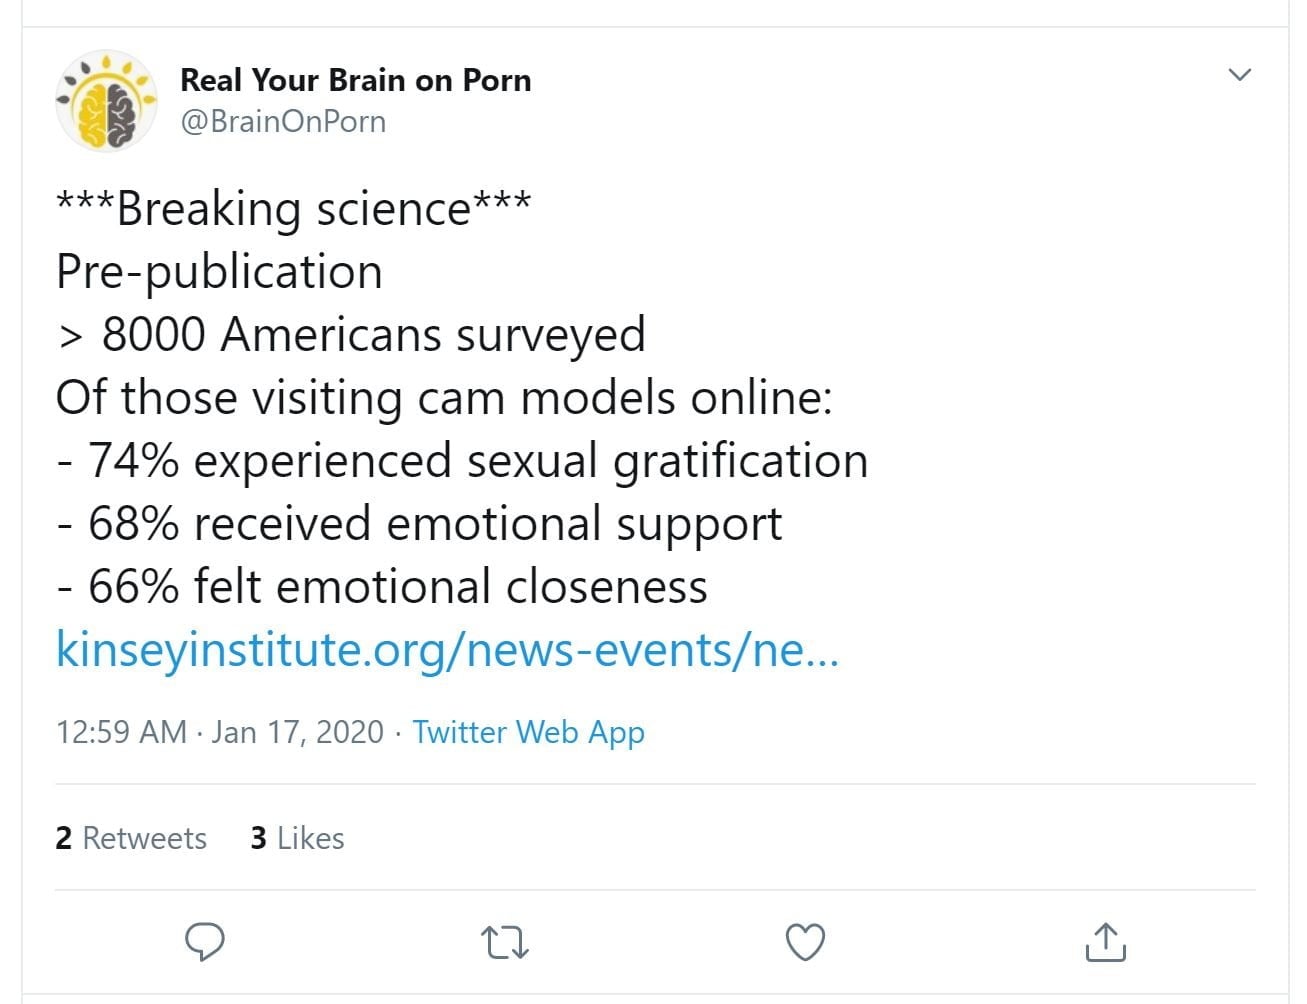Open the kinseyinstitute.org news link
This screenshot has width=1307, height=1004.
point(447,650)
